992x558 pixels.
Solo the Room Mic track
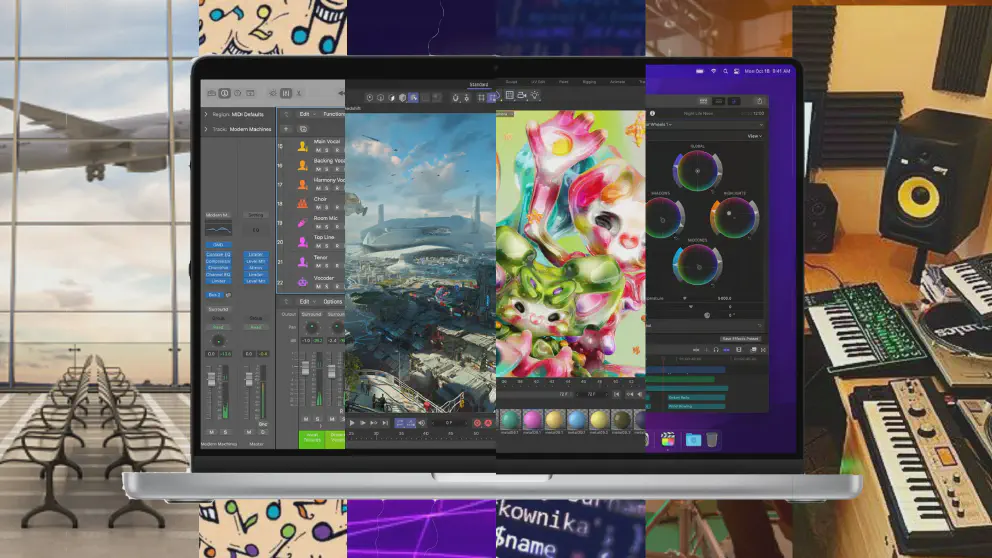tap(327, 226)
